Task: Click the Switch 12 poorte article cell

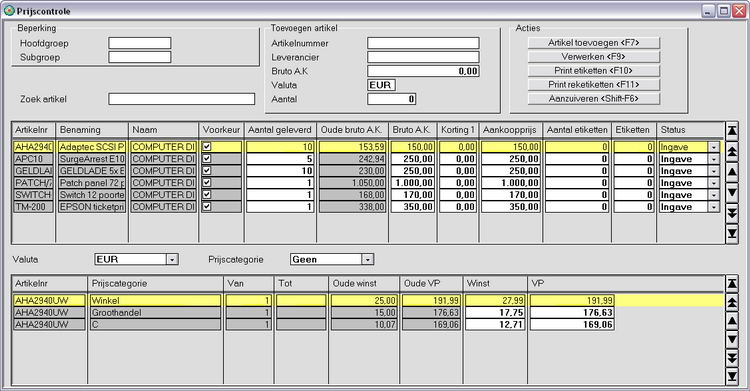Action: click(x=92, y=195)
